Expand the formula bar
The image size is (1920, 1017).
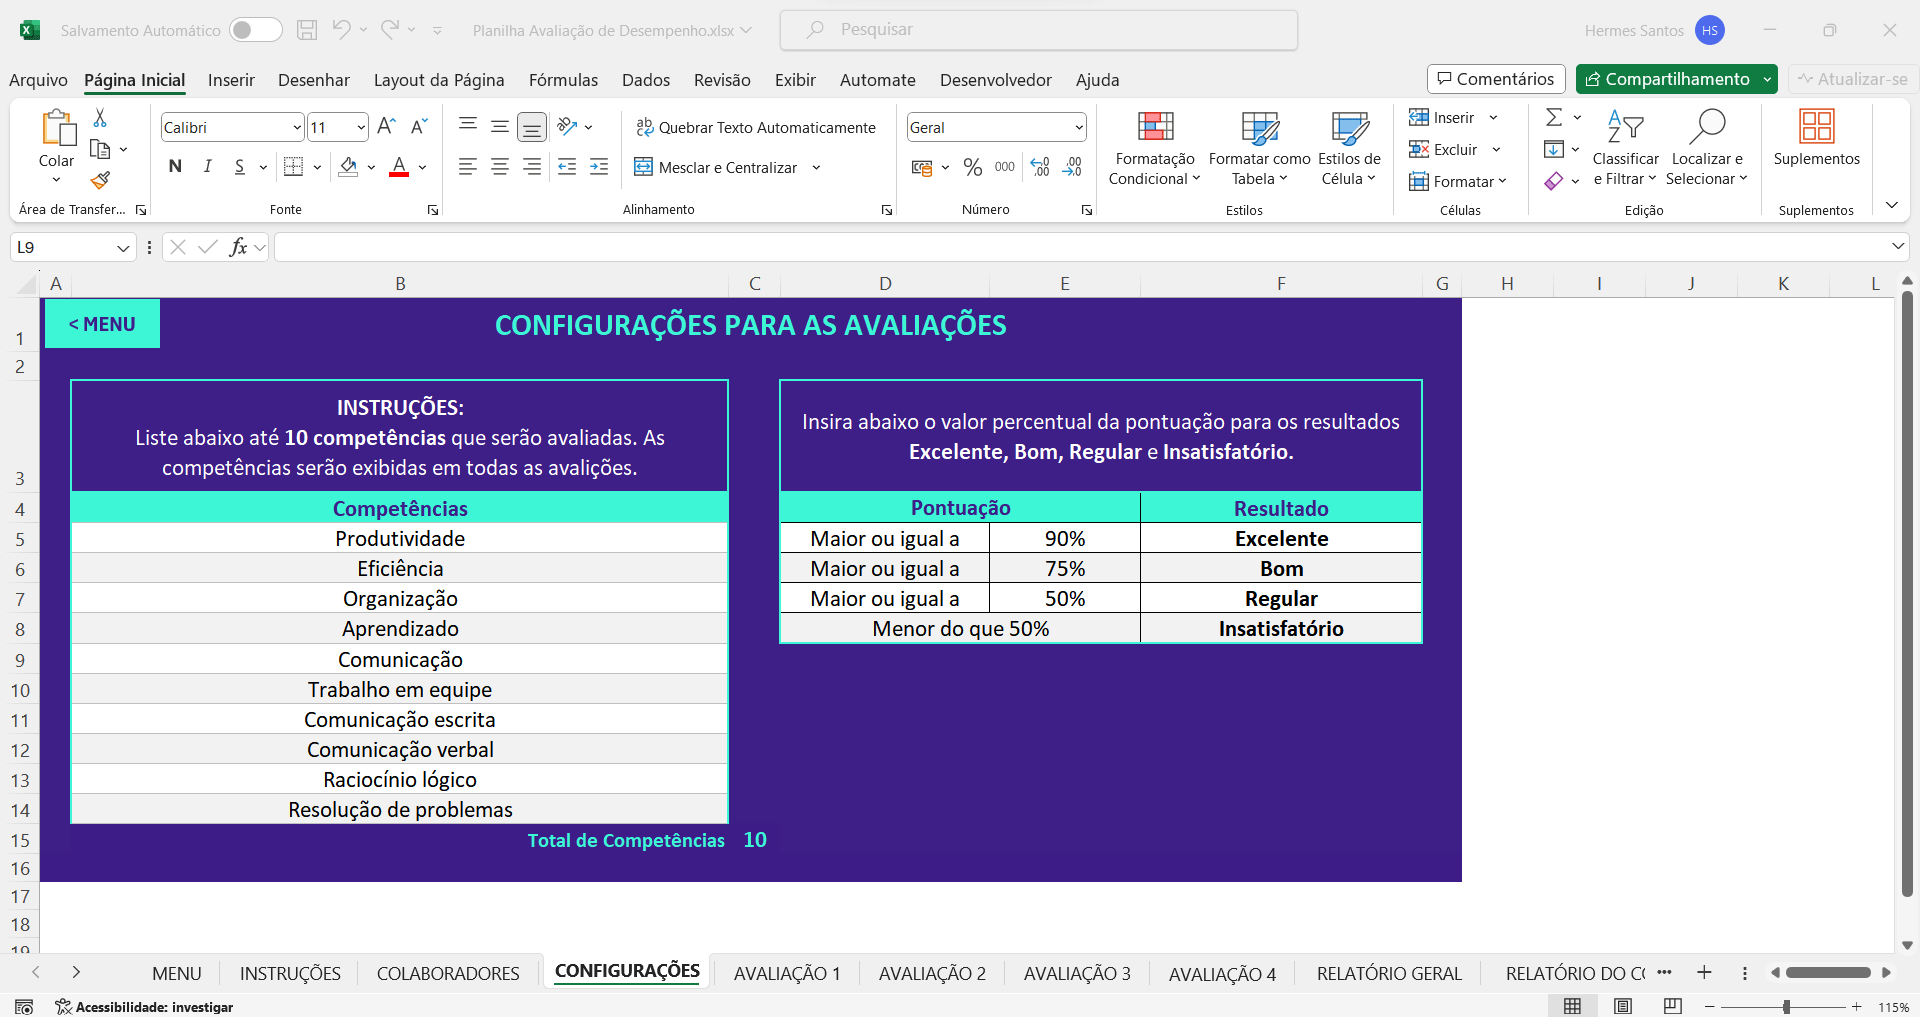[x=1897, y=246]
